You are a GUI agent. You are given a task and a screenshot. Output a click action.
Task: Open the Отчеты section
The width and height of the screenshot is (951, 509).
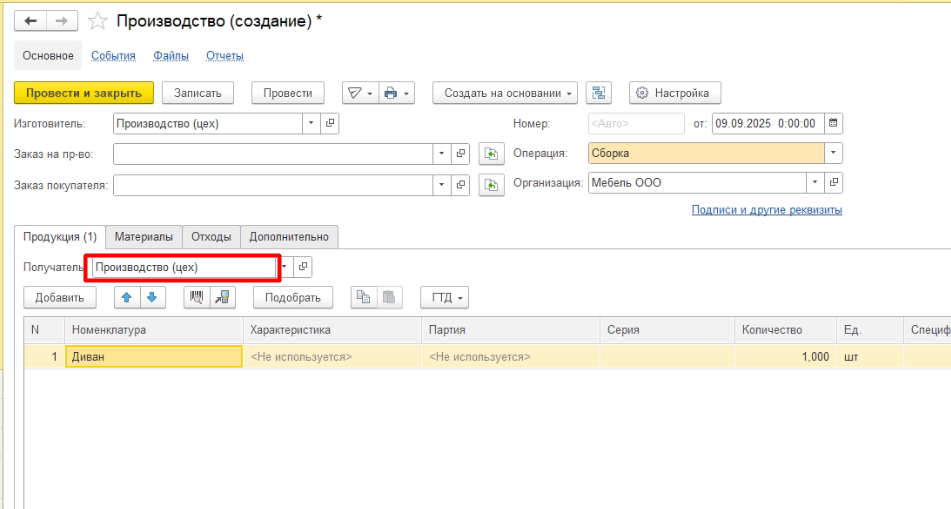click(x=225, y=56)
